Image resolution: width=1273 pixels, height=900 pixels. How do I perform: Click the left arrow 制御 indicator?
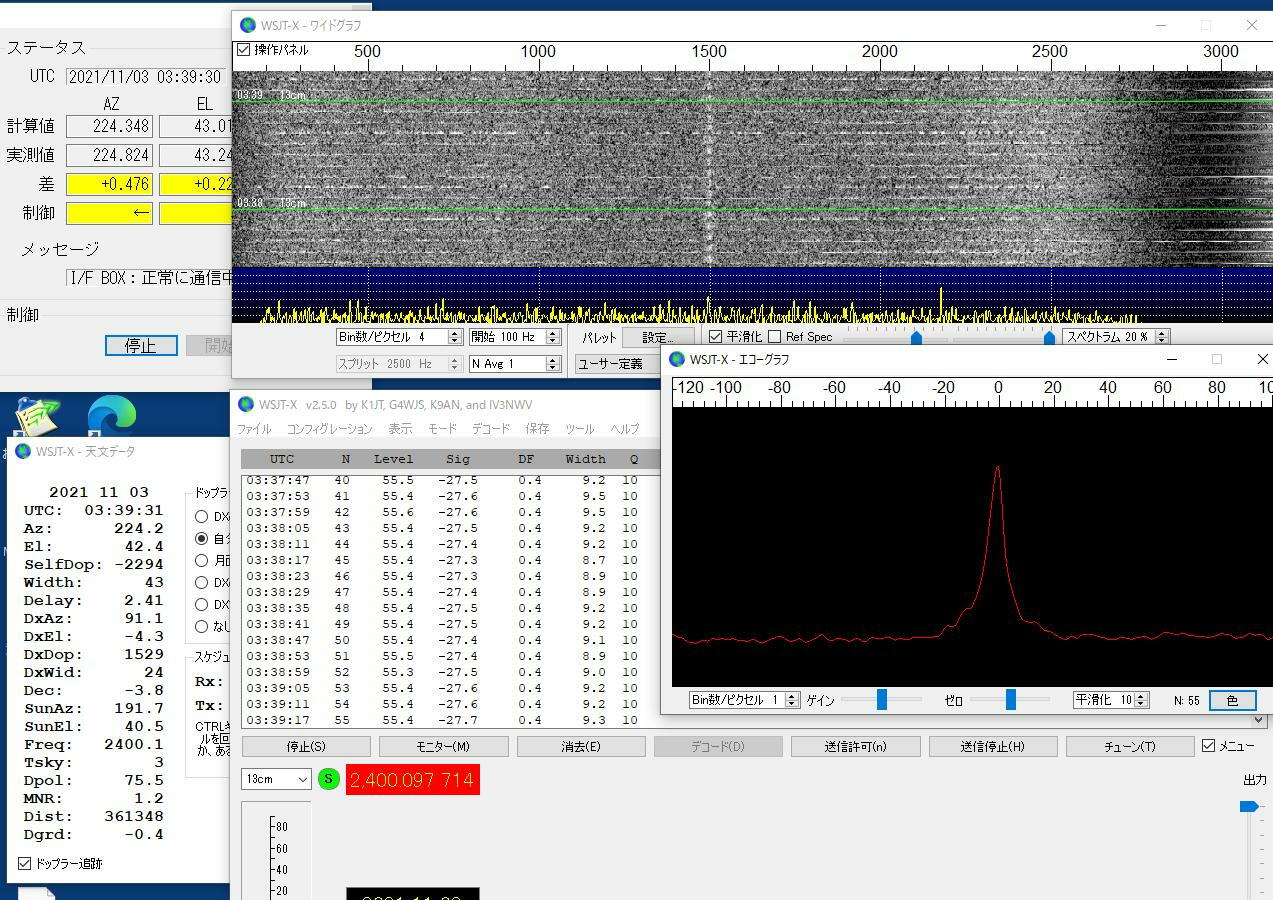109,213
